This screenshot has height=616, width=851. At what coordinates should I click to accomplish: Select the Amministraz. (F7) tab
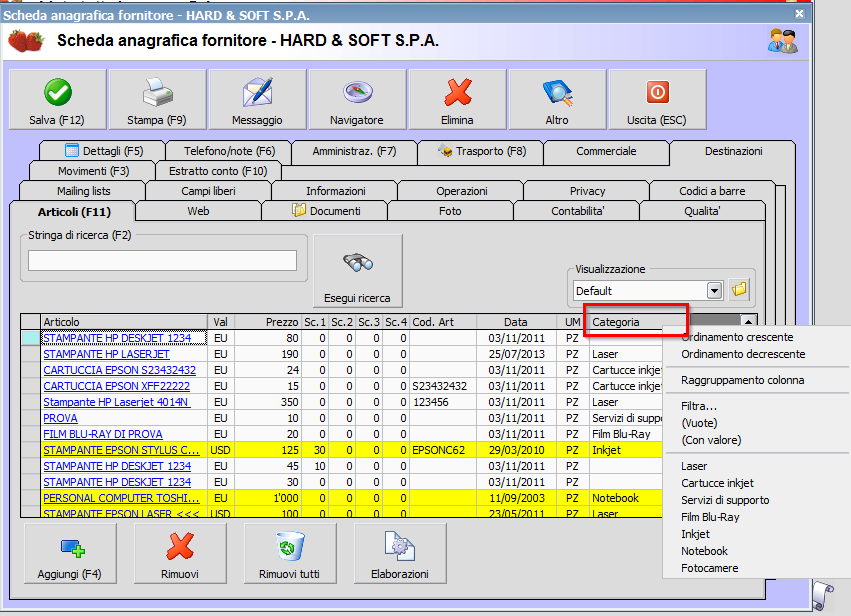point(354,151)
